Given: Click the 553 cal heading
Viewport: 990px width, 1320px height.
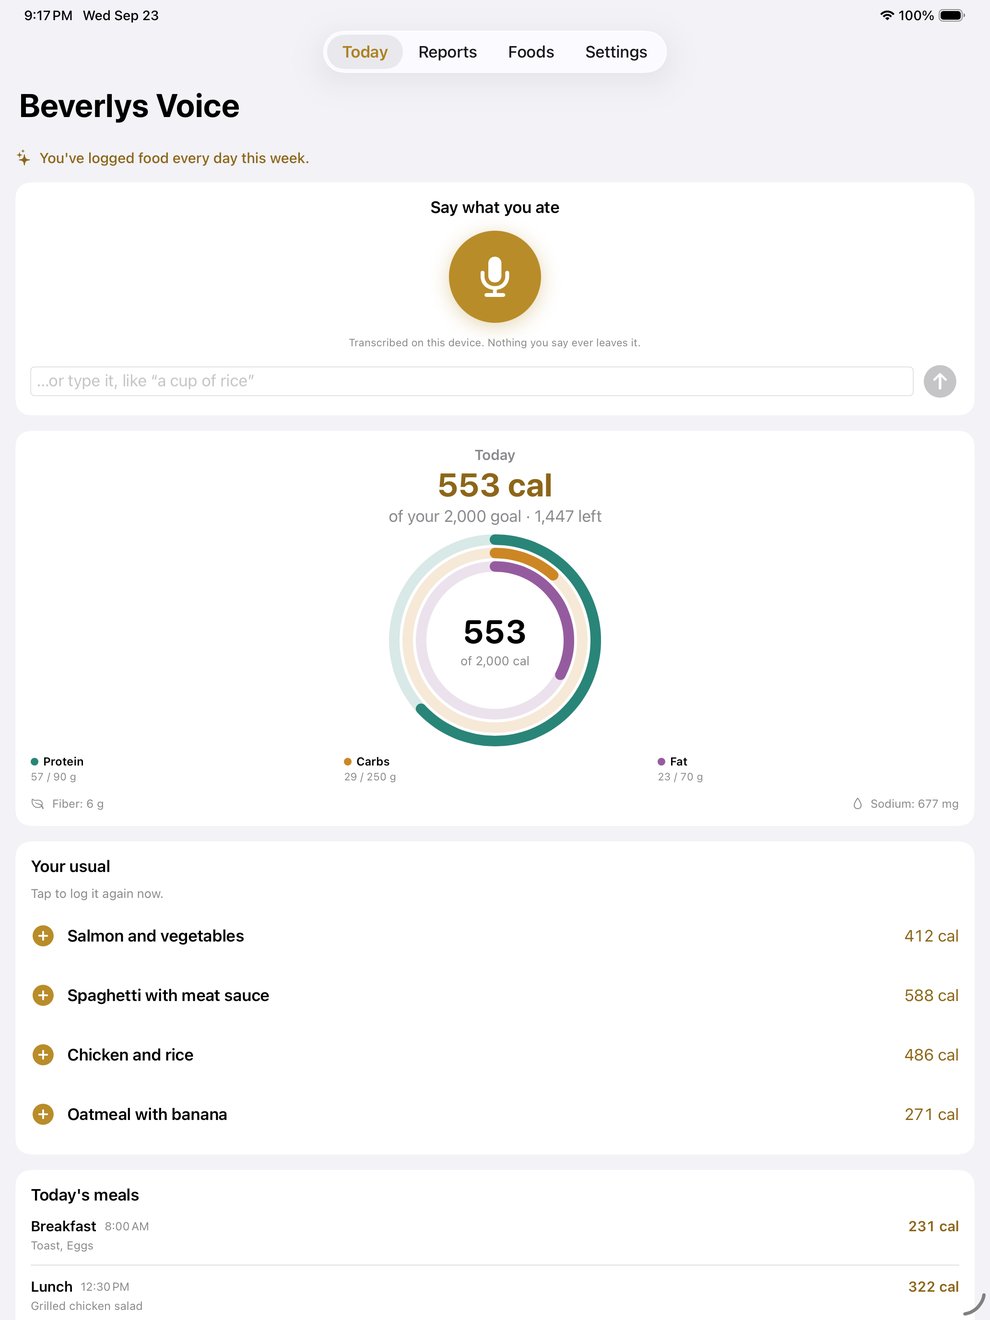Looking at the screenshot, I should click(x=495, y=485).
